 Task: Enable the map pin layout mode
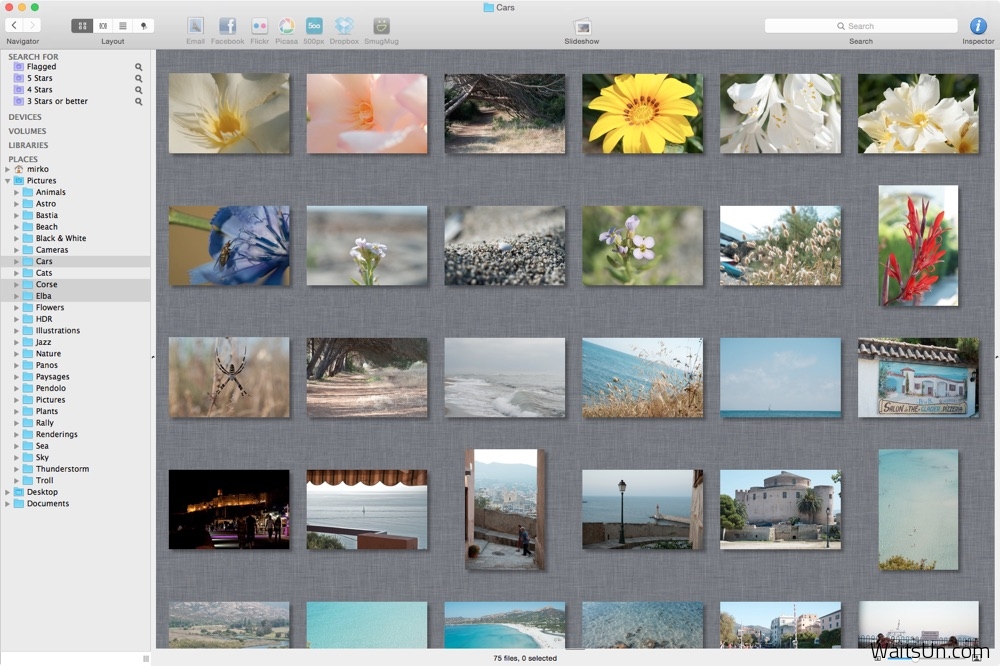coord(141,26)
